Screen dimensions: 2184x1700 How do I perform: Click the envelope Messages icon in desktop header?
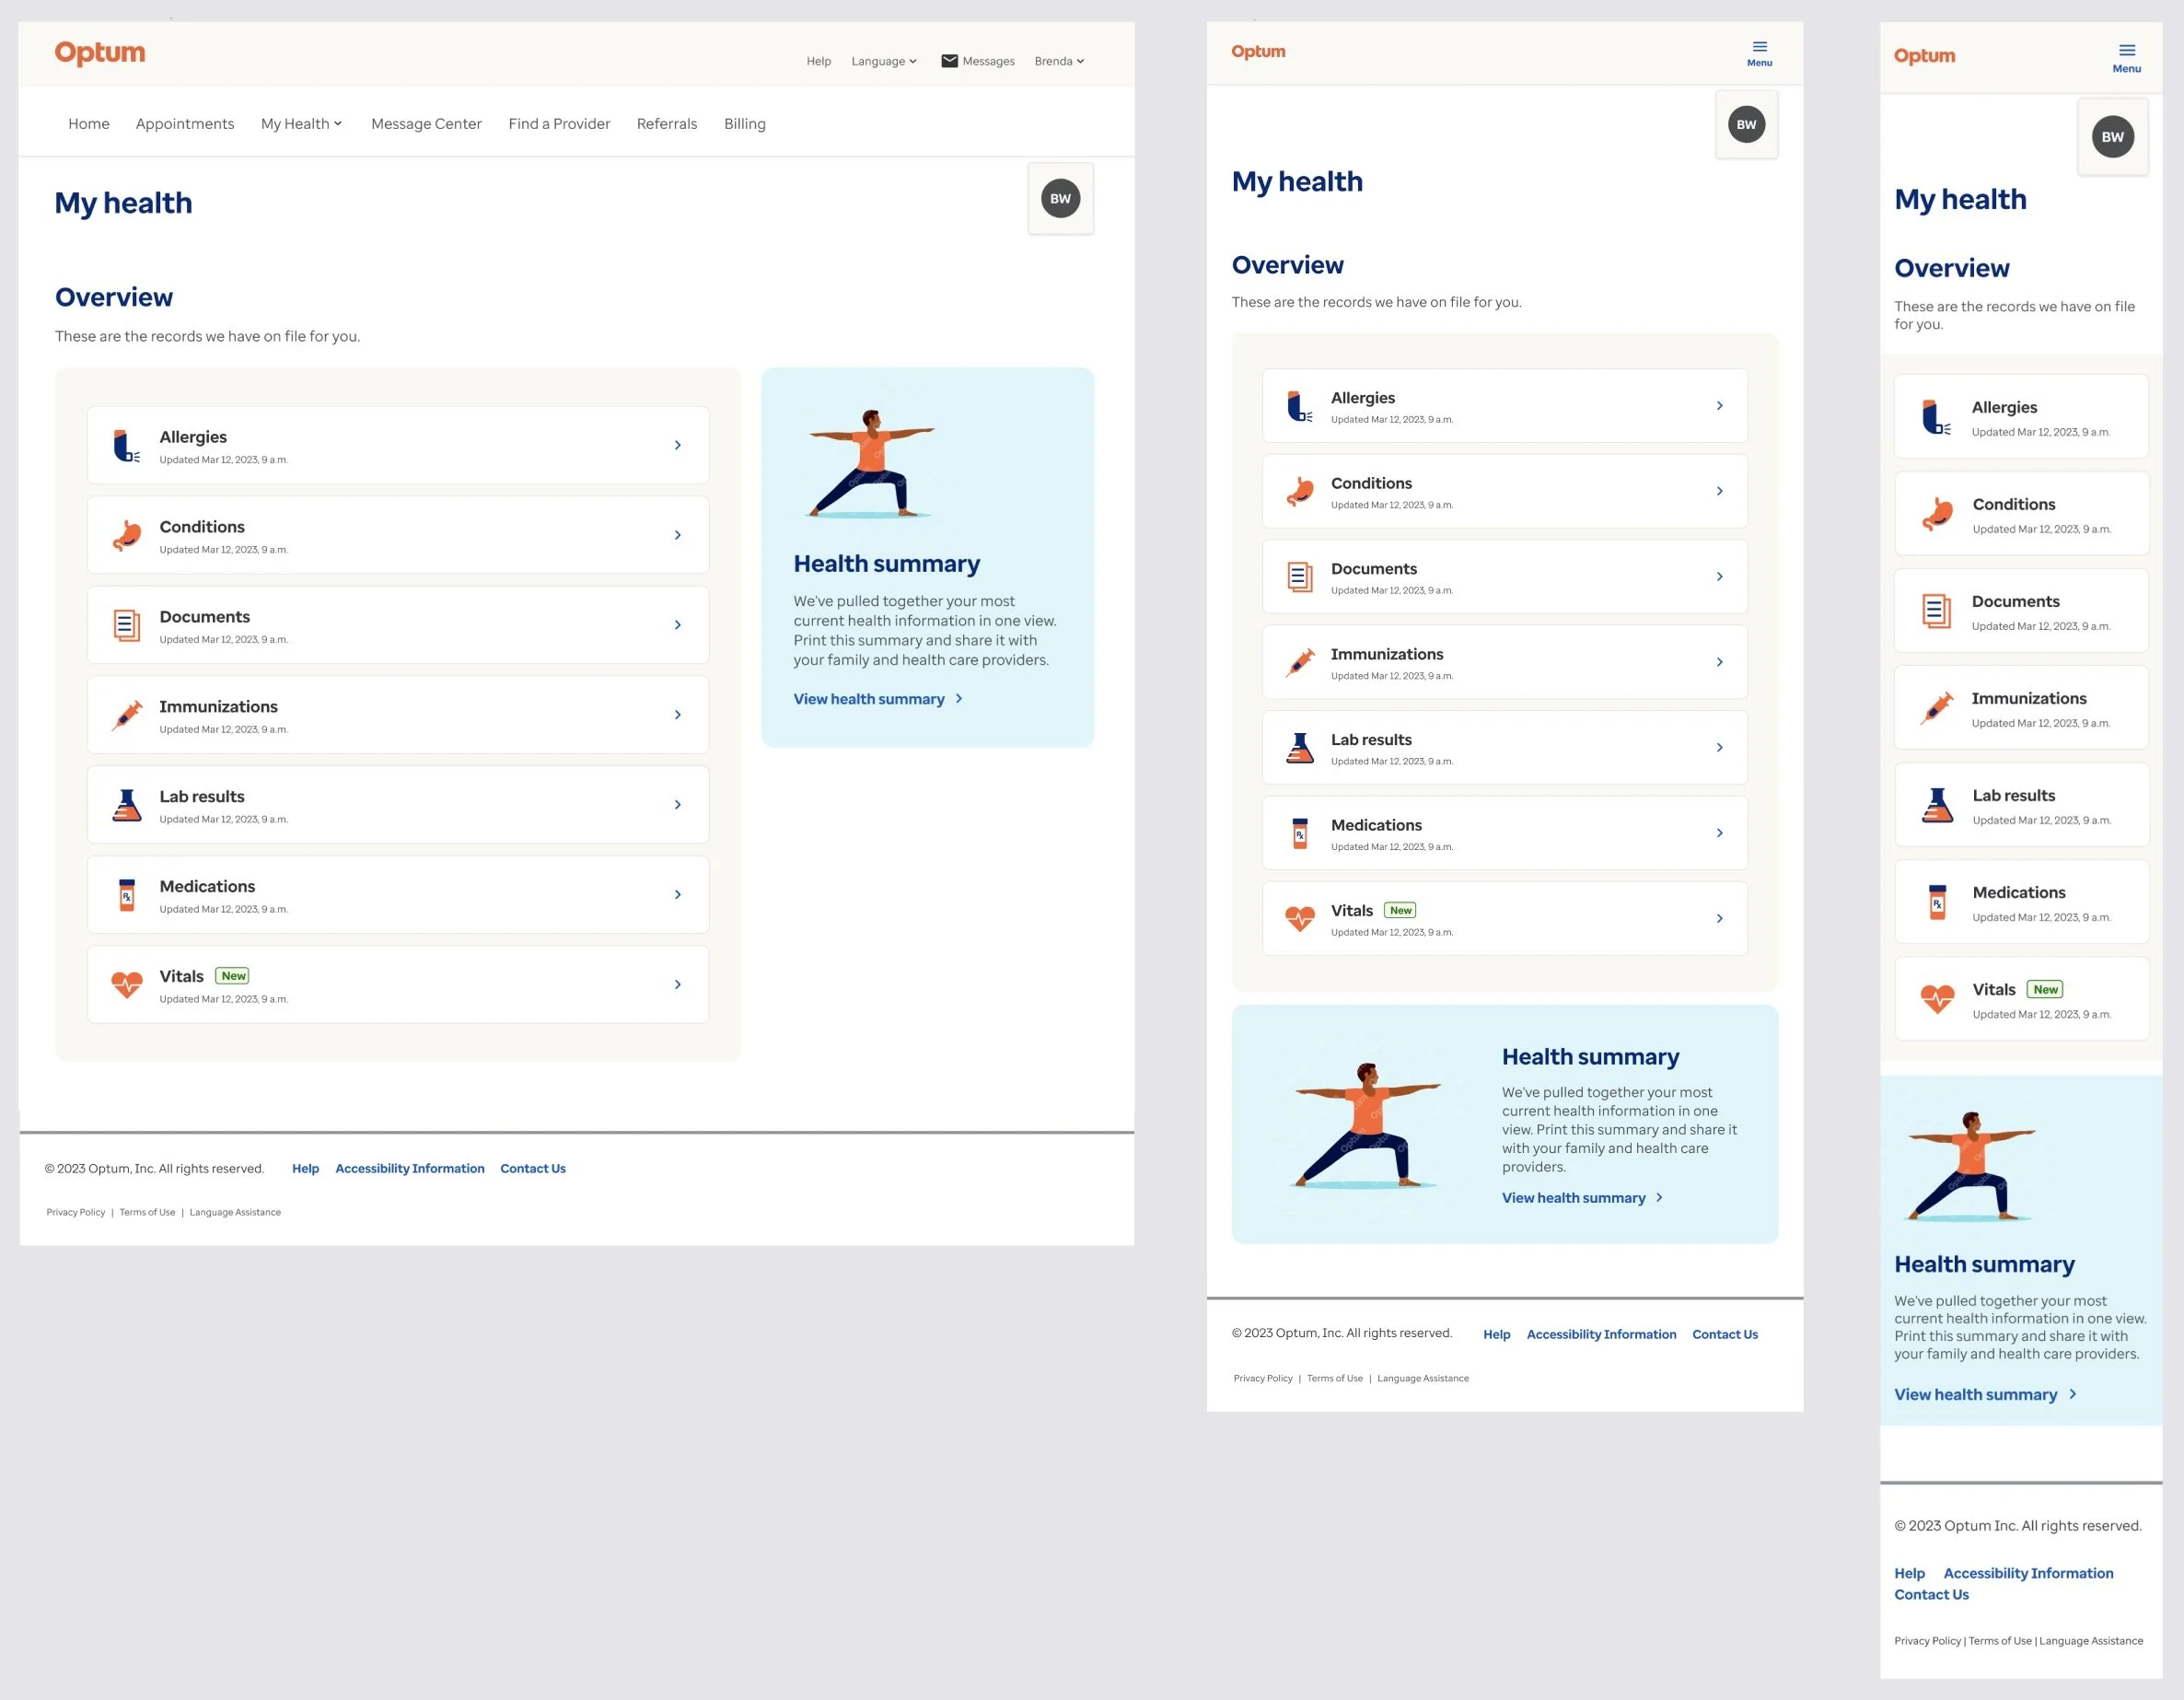coord(949,61)
